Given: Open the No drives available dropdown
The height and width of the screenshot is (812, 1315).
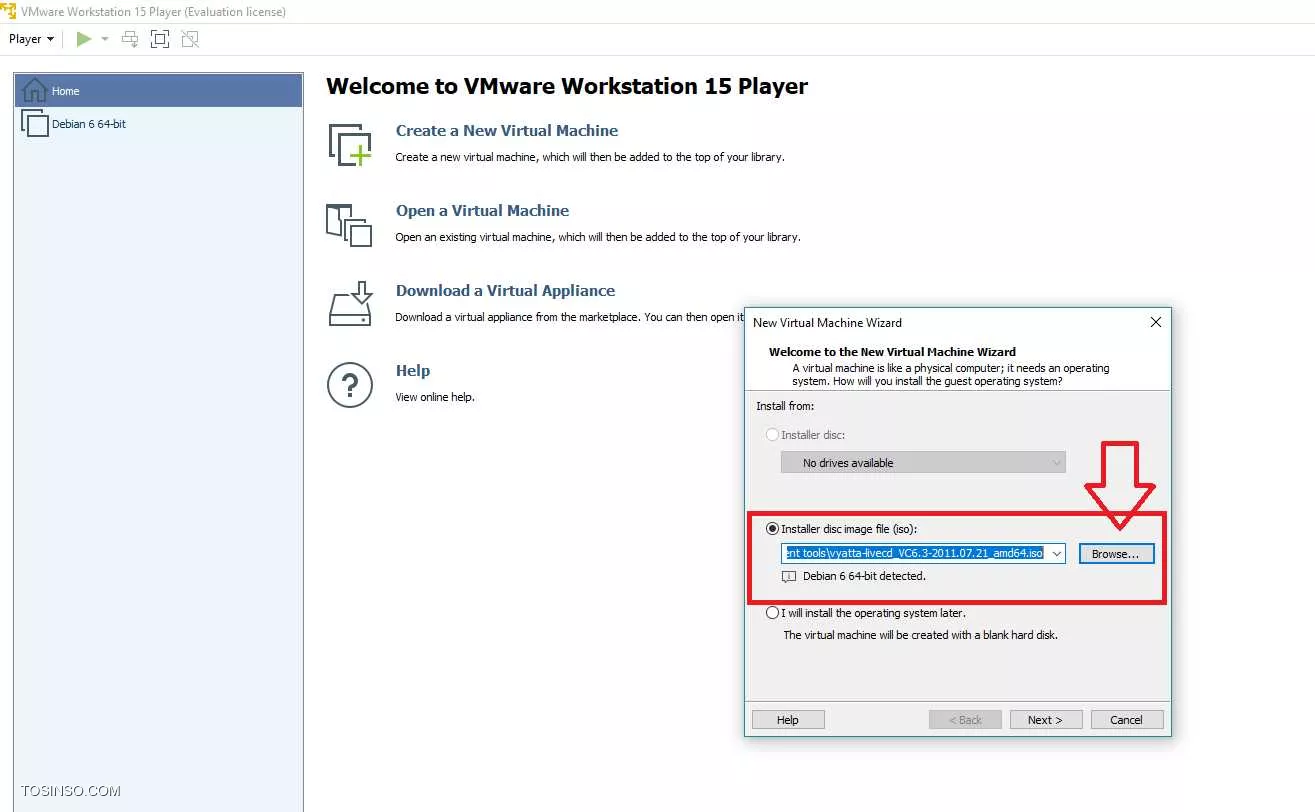Looking at the screenshot, I should [x=923, y=463].
